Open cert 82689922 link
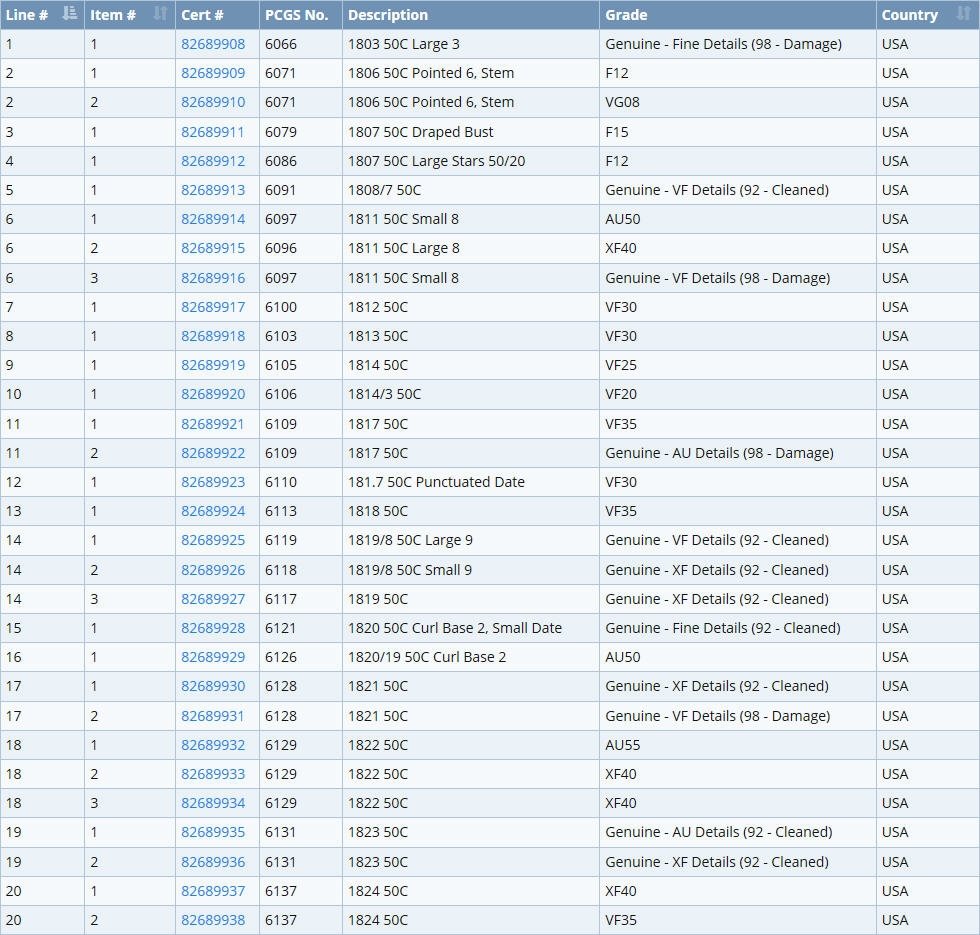This screenshot has height=935, width=980. 213,453
